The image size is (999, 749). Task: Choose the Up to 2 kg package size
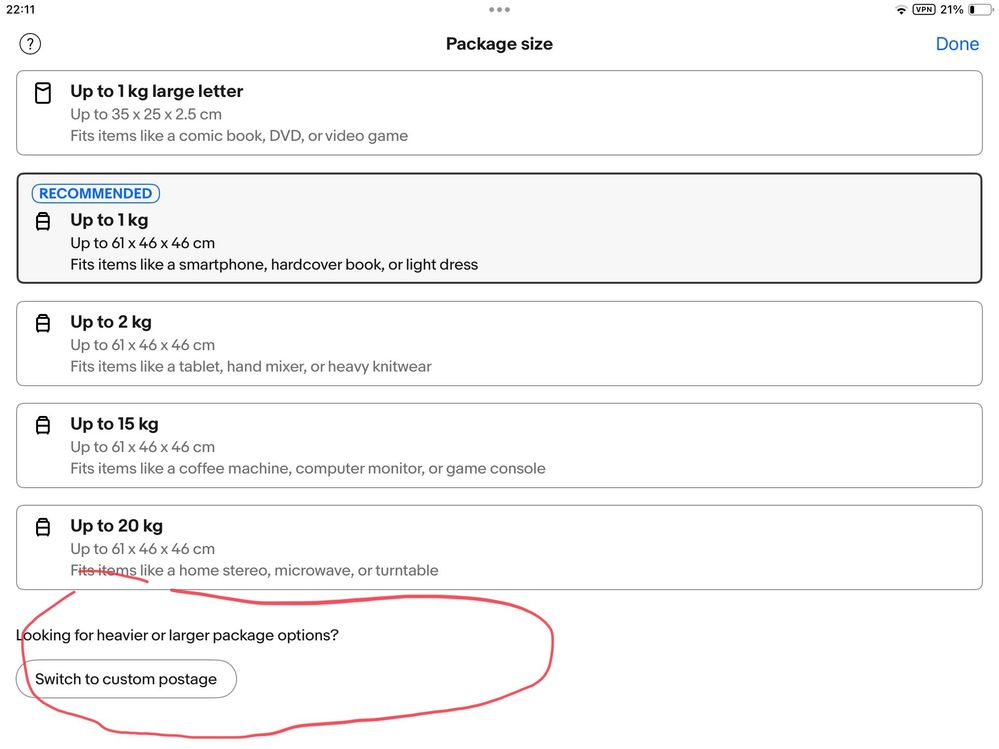(x=499, y=343)
